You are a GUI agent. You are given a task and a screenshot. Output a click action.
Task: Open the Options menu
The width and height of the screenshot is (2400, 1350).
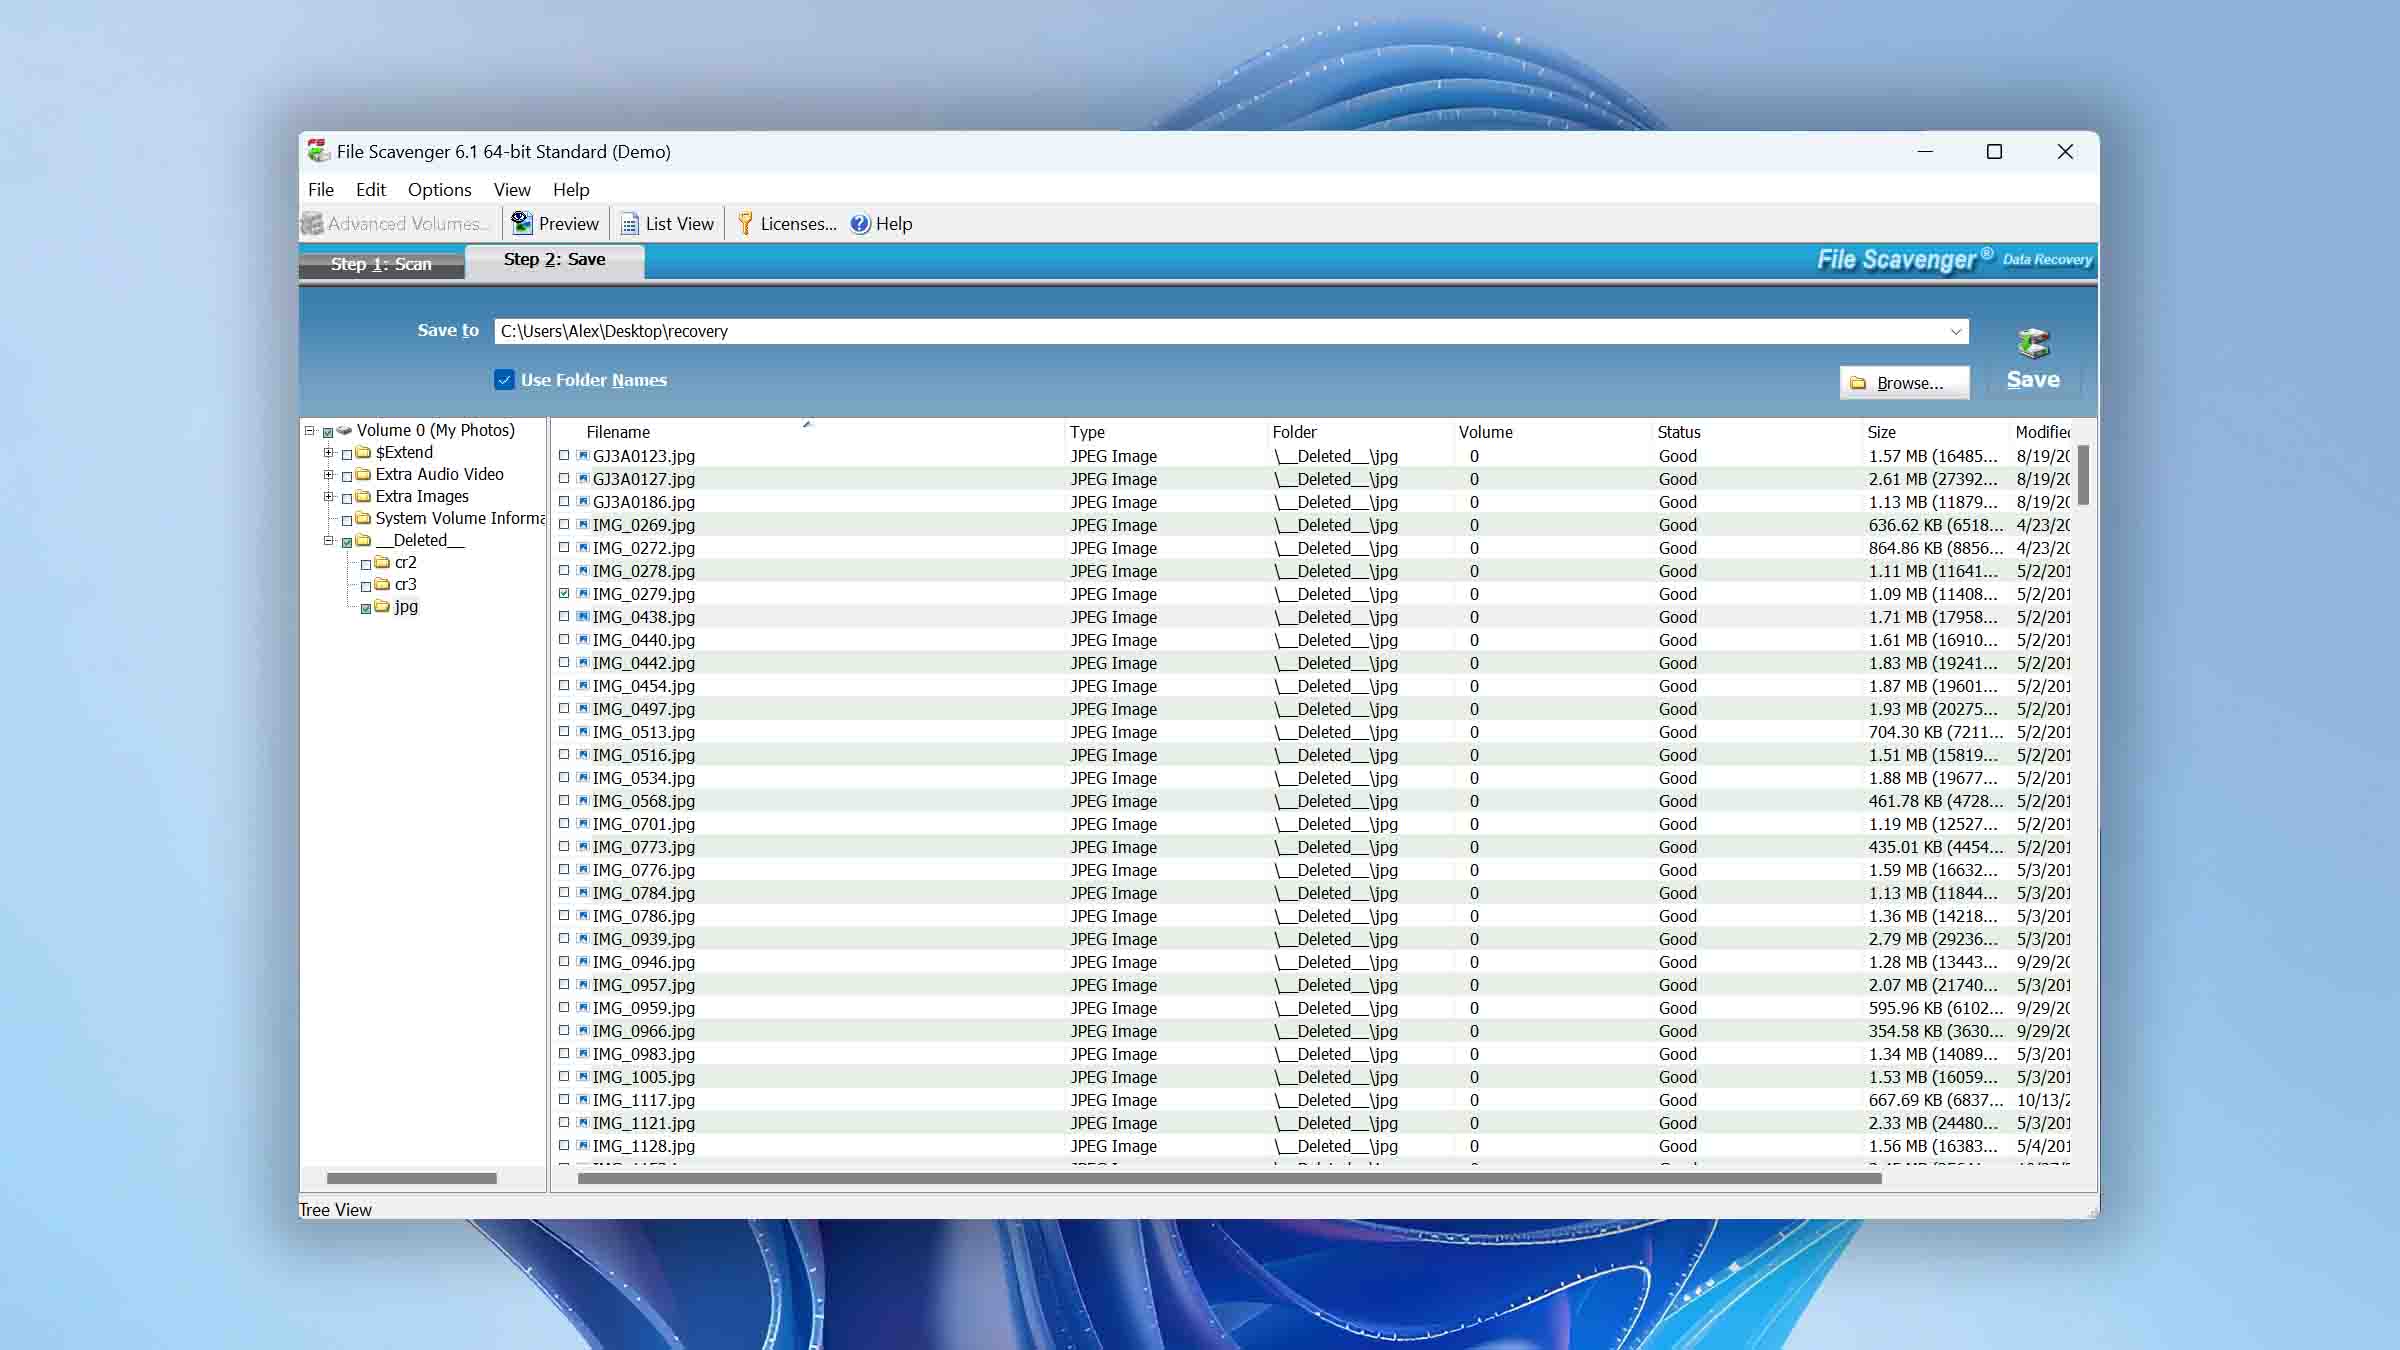click(439, 189)
